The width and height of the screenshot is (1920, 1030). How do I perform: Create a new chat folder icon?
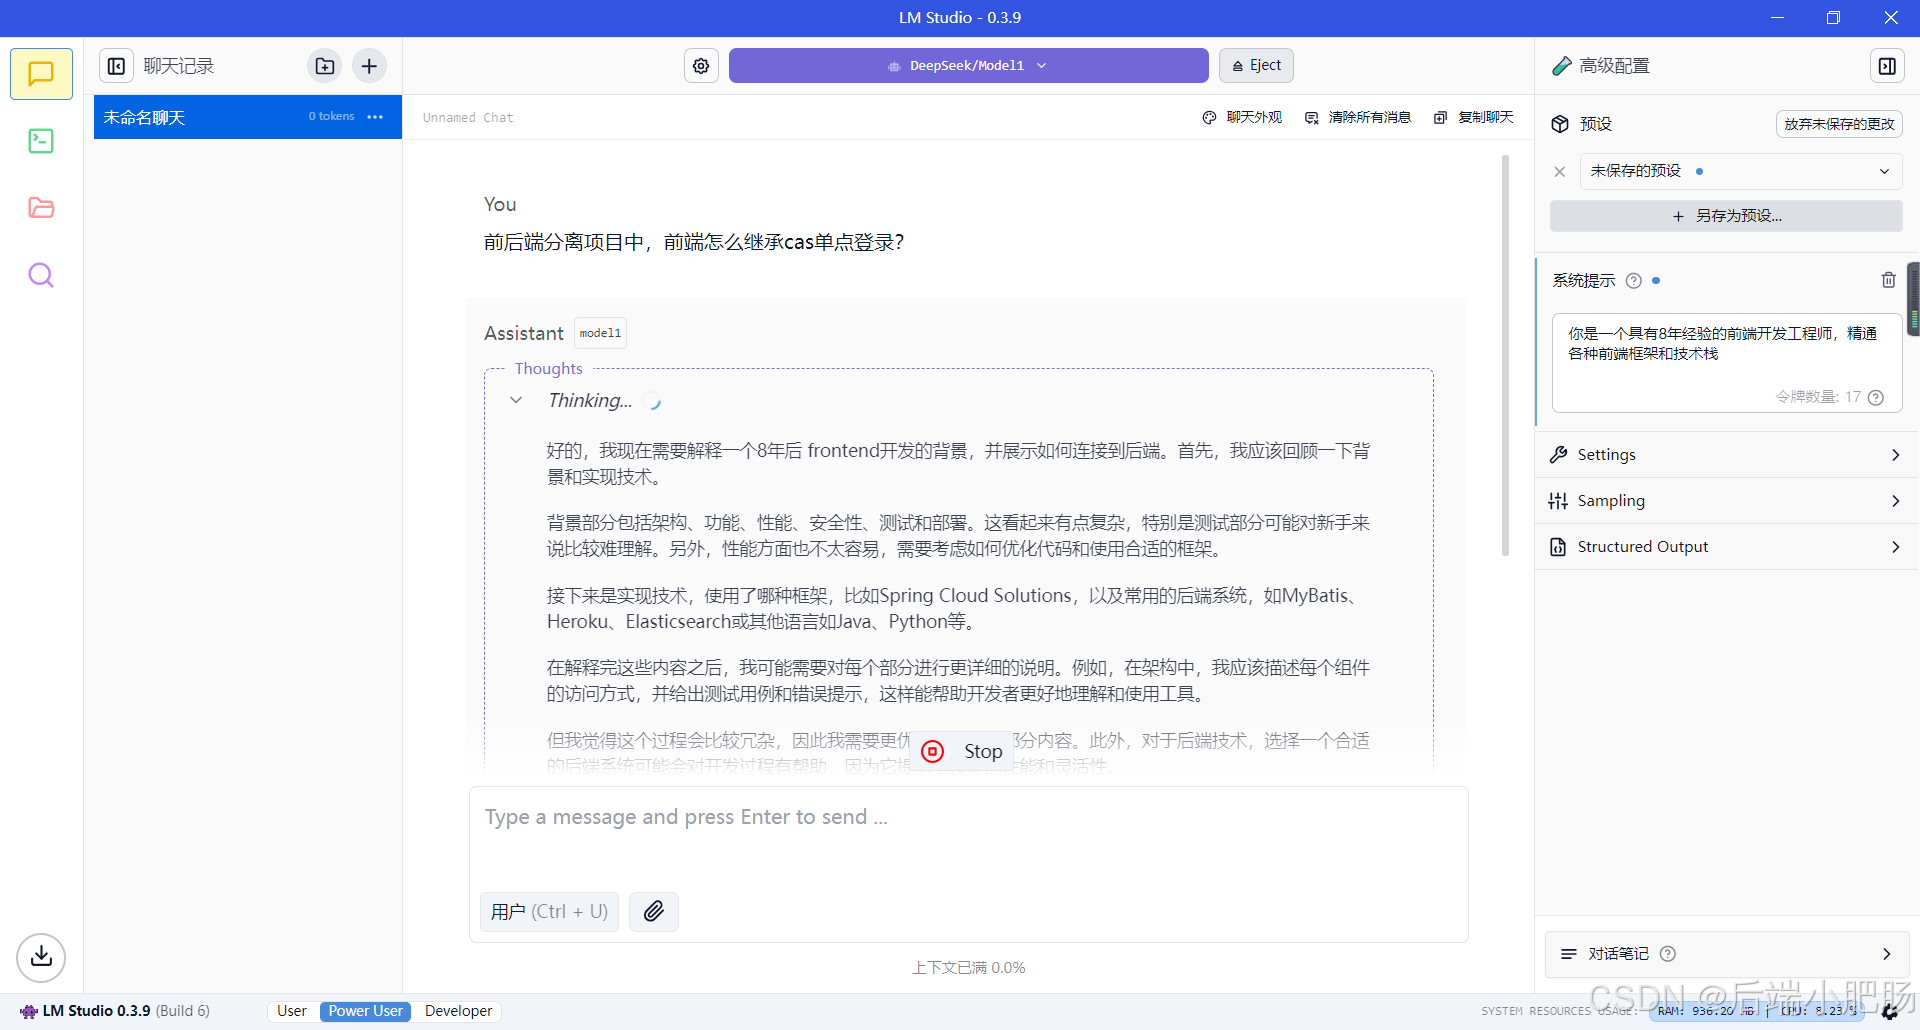[x=324, y=65]
